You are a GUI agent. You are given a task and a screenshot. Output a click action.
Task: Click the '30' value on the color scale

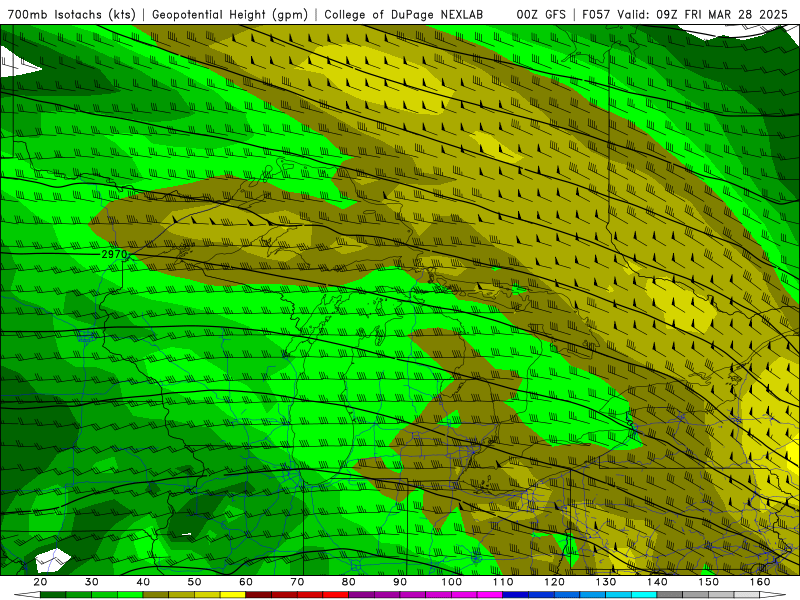click(x=92, y=582)
